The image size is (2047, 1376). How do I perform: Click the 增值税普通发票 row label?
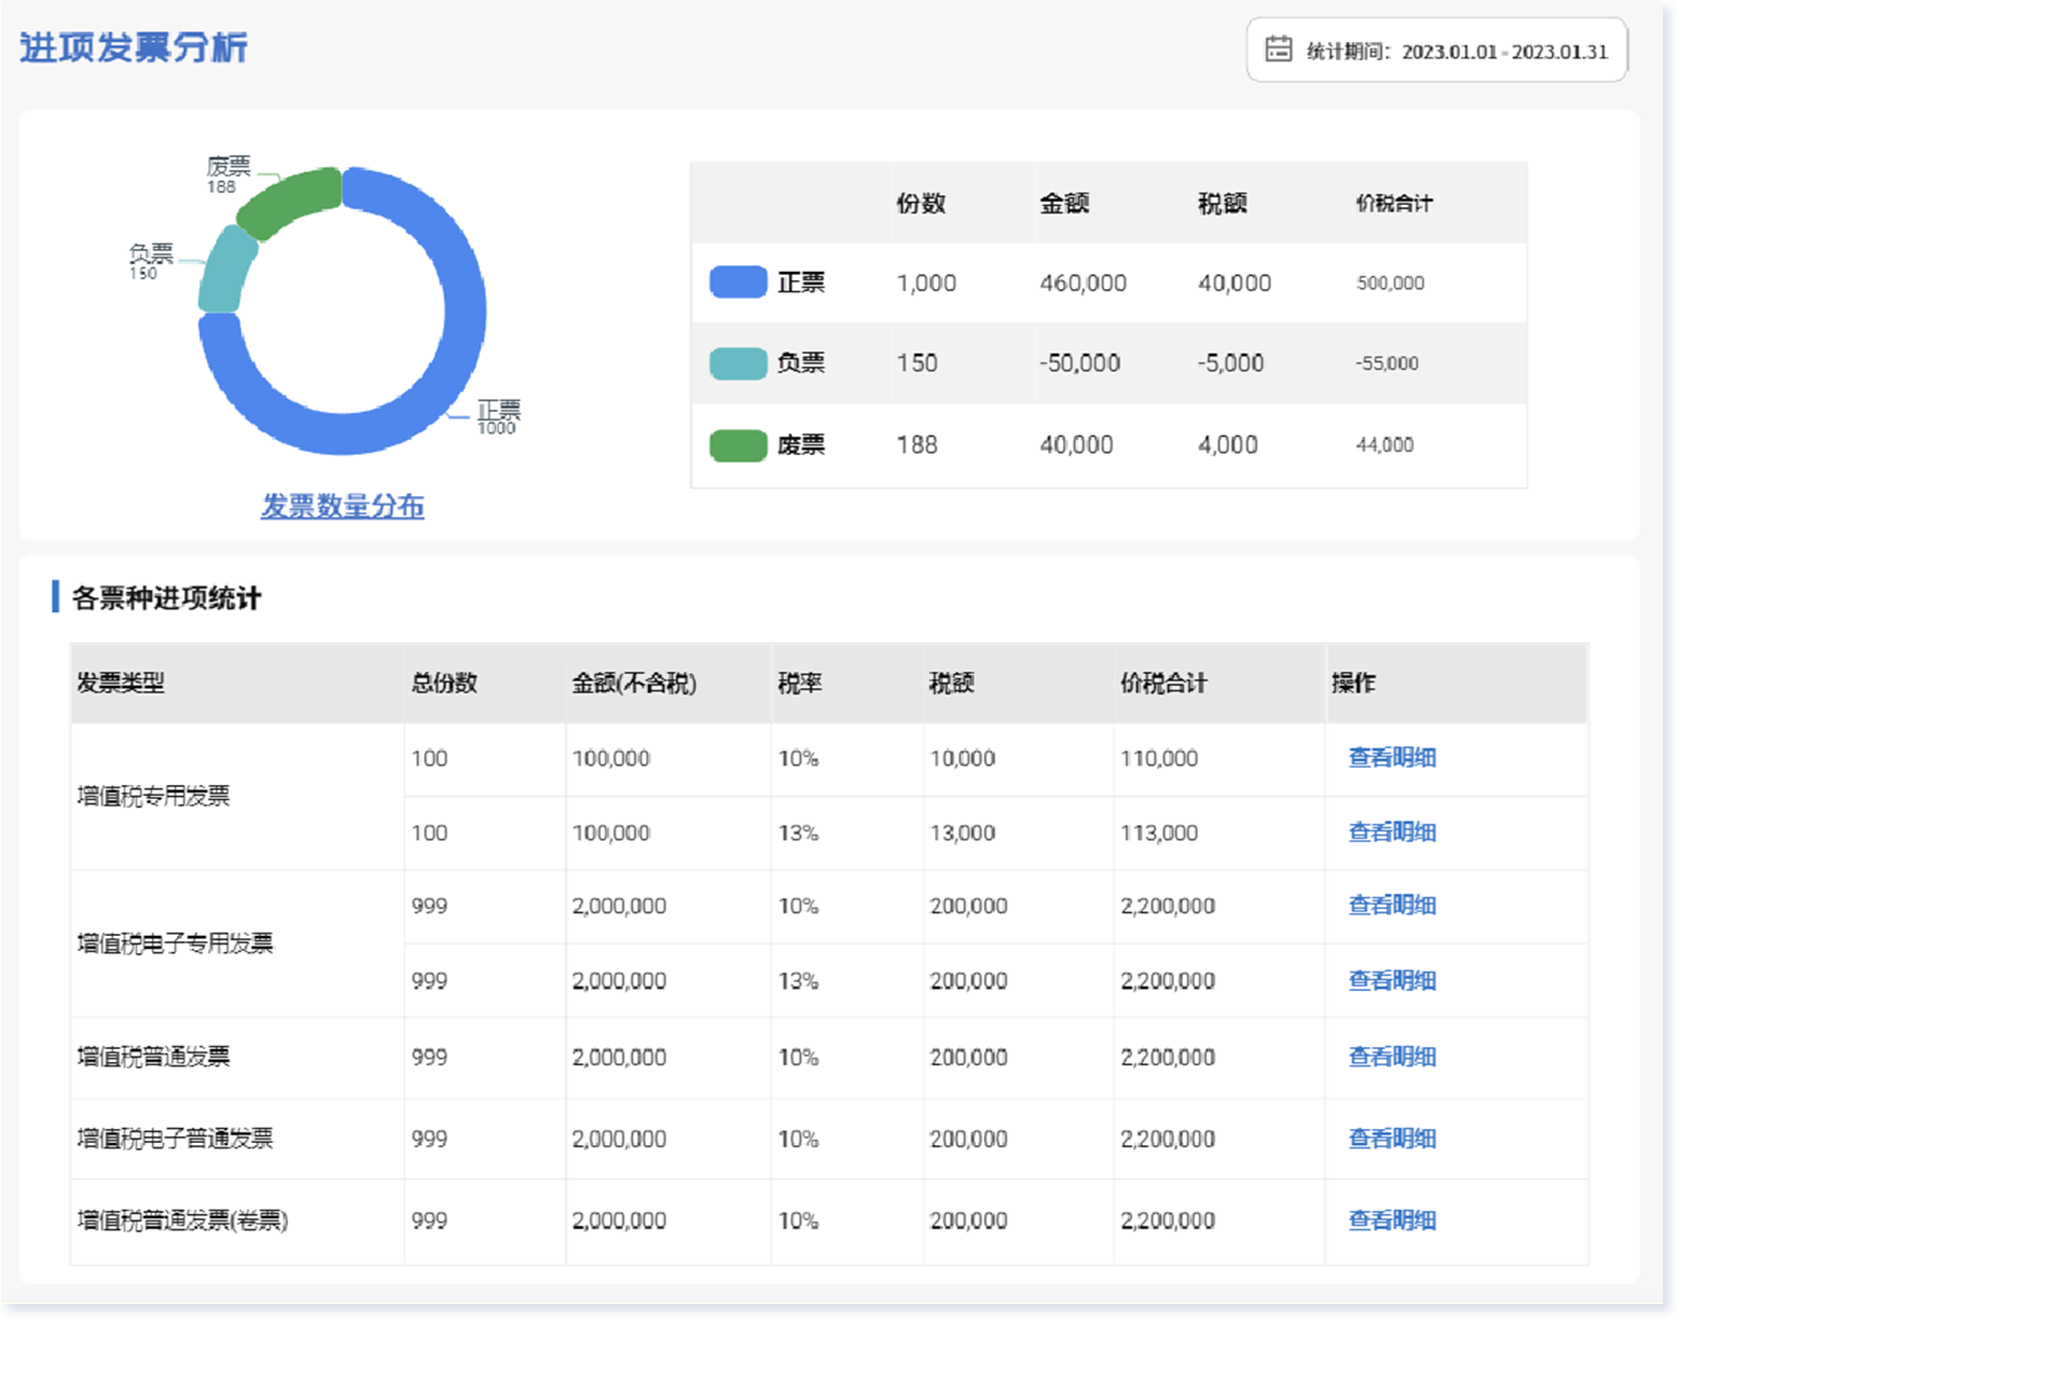[153, 1057]
